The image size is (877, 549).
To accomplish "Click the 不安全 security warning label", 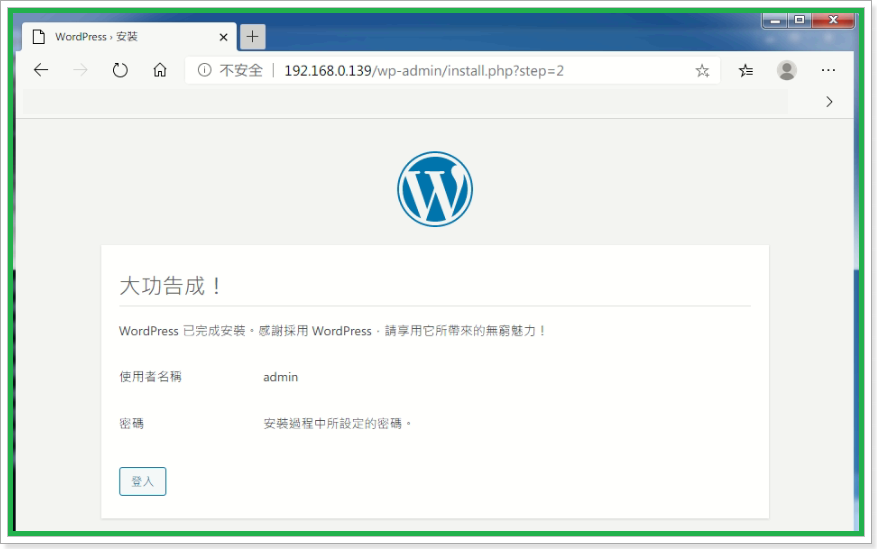I will coord(241,70).
